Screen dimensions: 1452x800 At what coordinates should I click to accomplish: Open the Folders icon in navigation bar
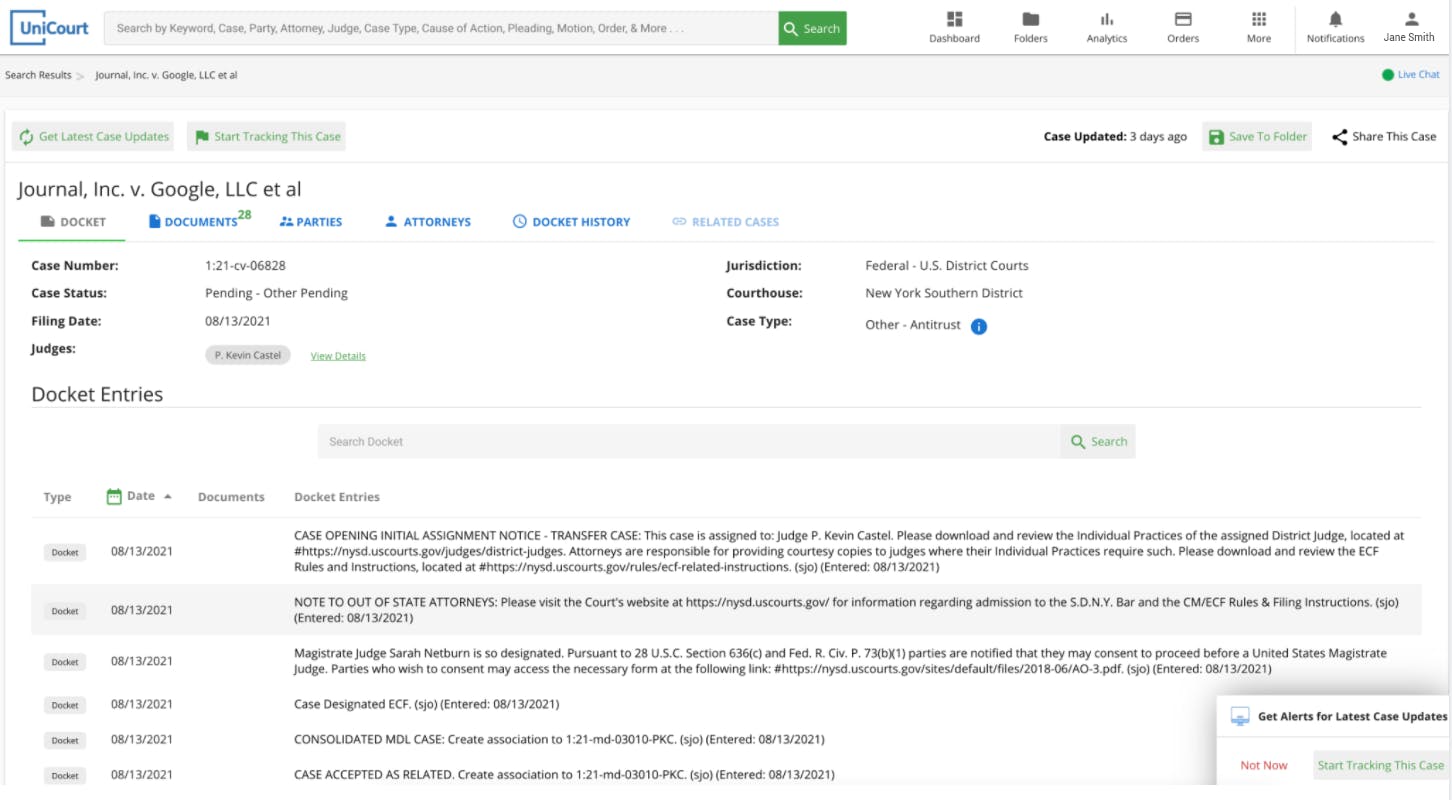pyautogui.click(x=1030, y=20)
